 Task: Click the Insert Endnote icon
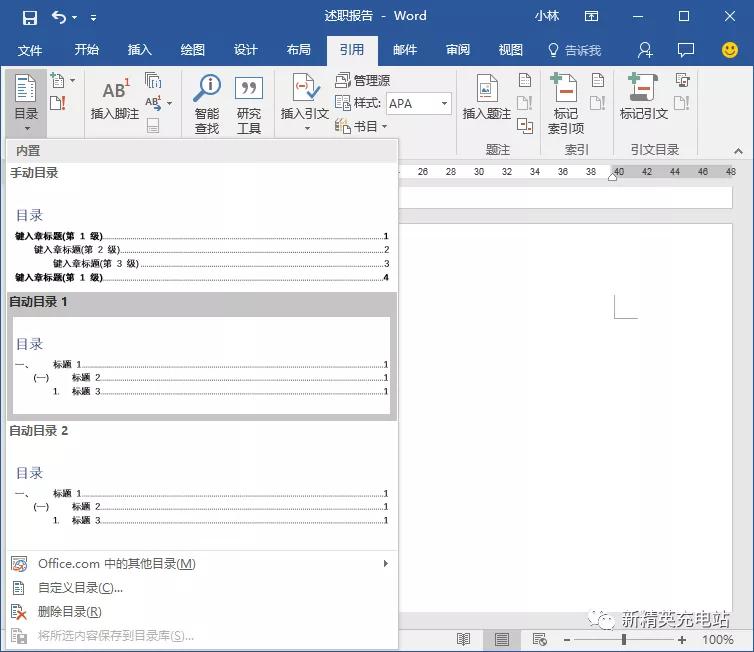click(153, 80)
